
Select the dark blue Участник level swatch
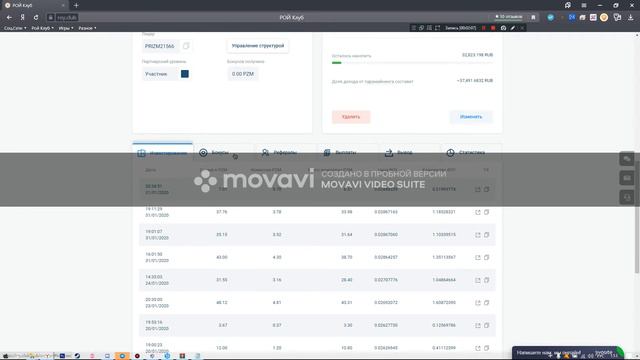click(185, 74)
